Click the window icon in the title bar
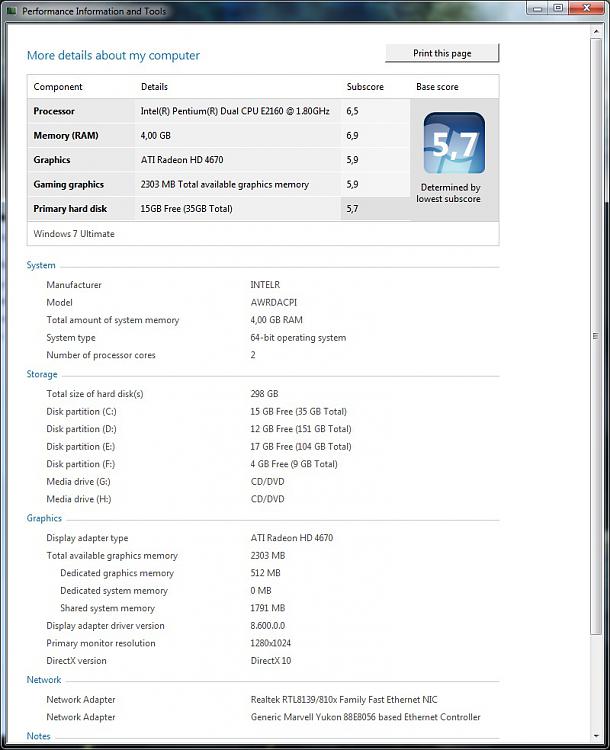 [11, 10]
